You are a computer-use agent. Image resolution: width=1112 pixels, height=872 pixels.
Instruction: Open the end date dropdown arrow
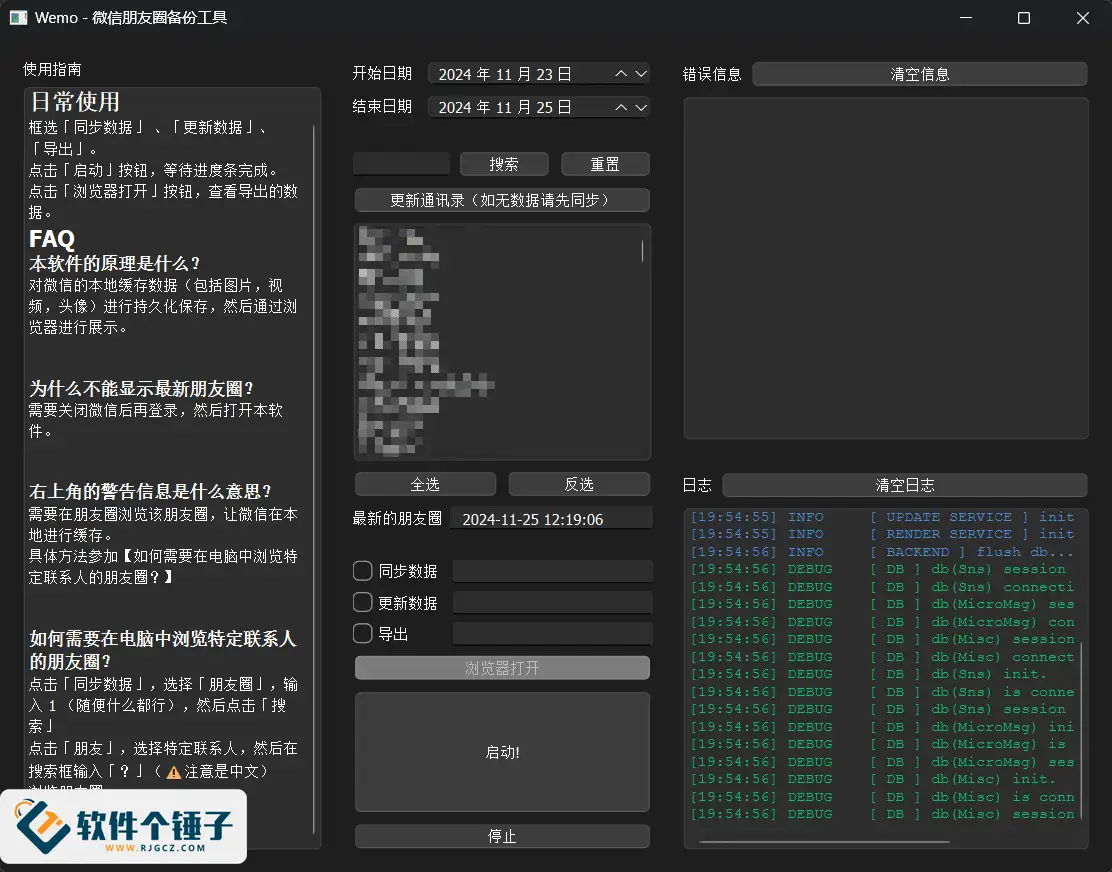[x=641, y=107]
